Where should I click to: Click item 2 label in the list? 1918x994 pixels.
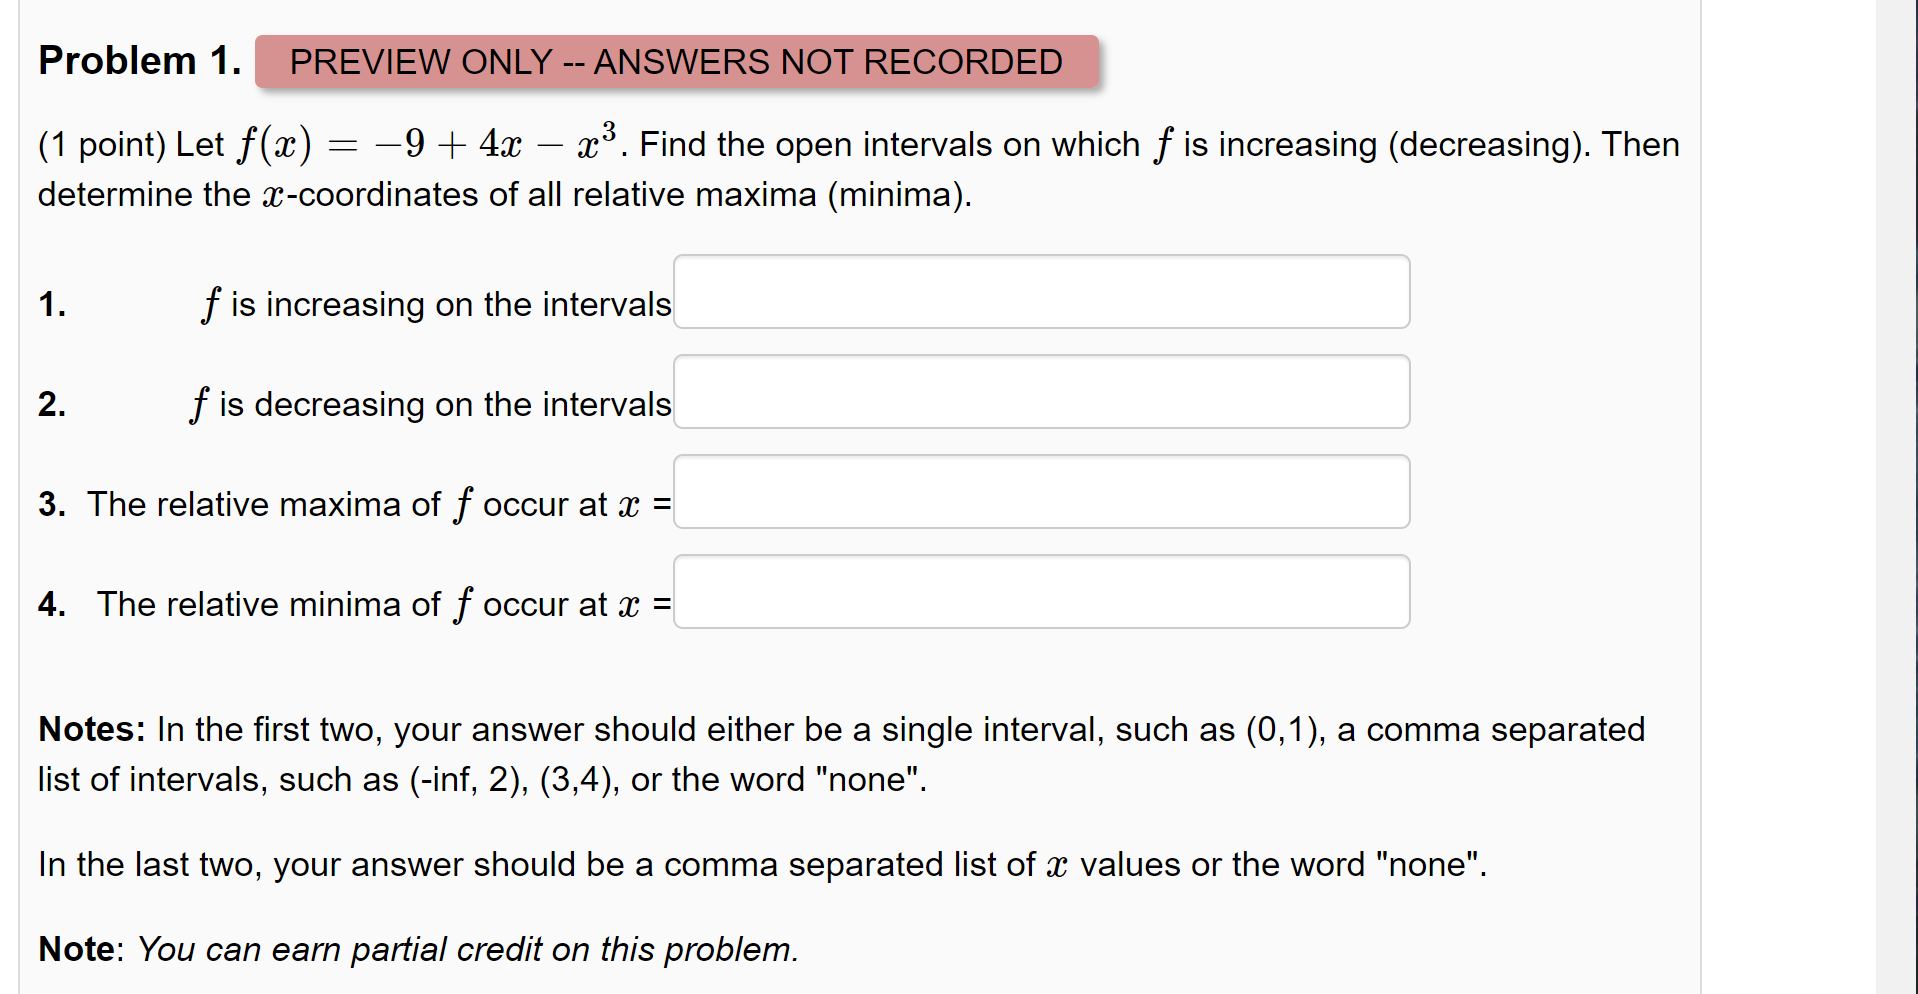point(51,404)
